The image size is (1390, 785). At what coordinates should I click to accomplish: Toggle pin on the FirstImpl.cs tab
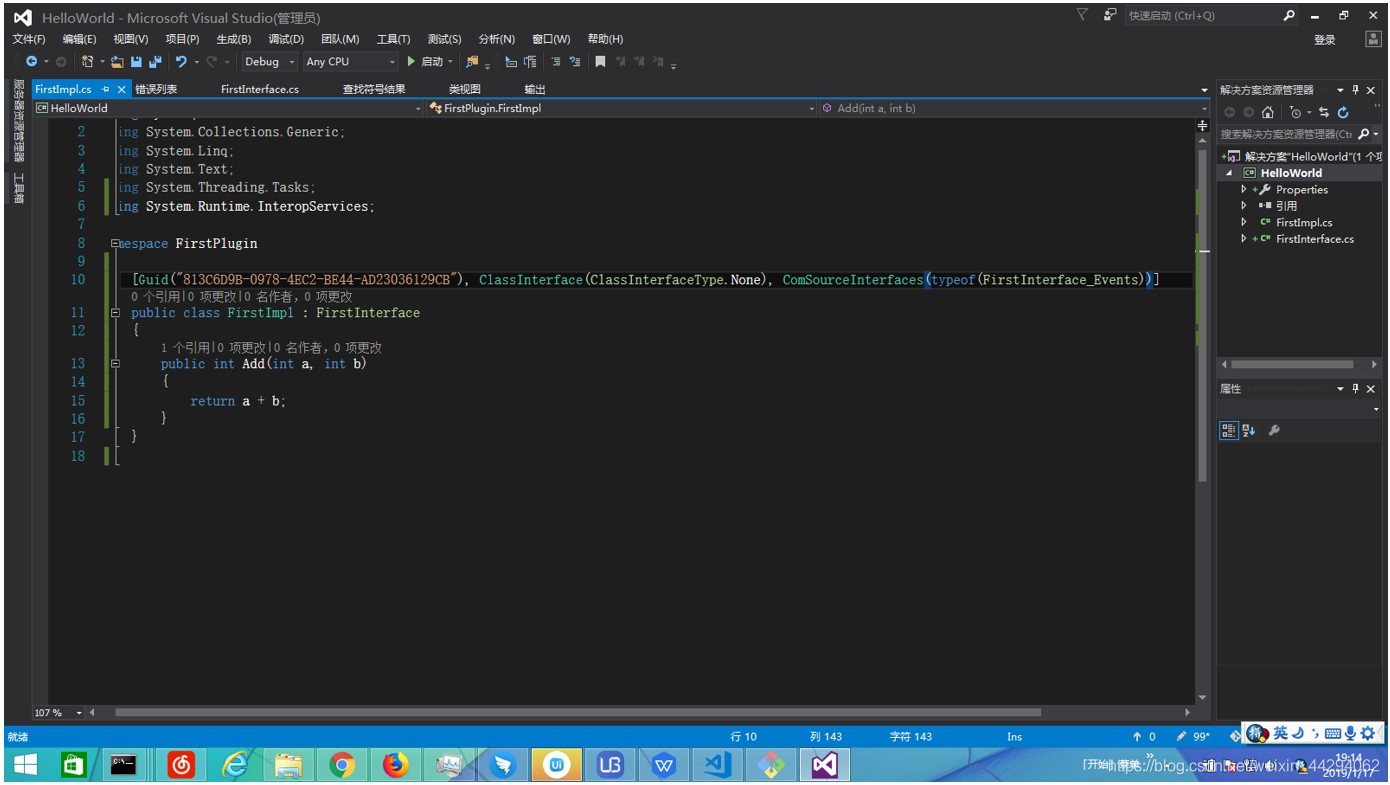click(106, 90)
